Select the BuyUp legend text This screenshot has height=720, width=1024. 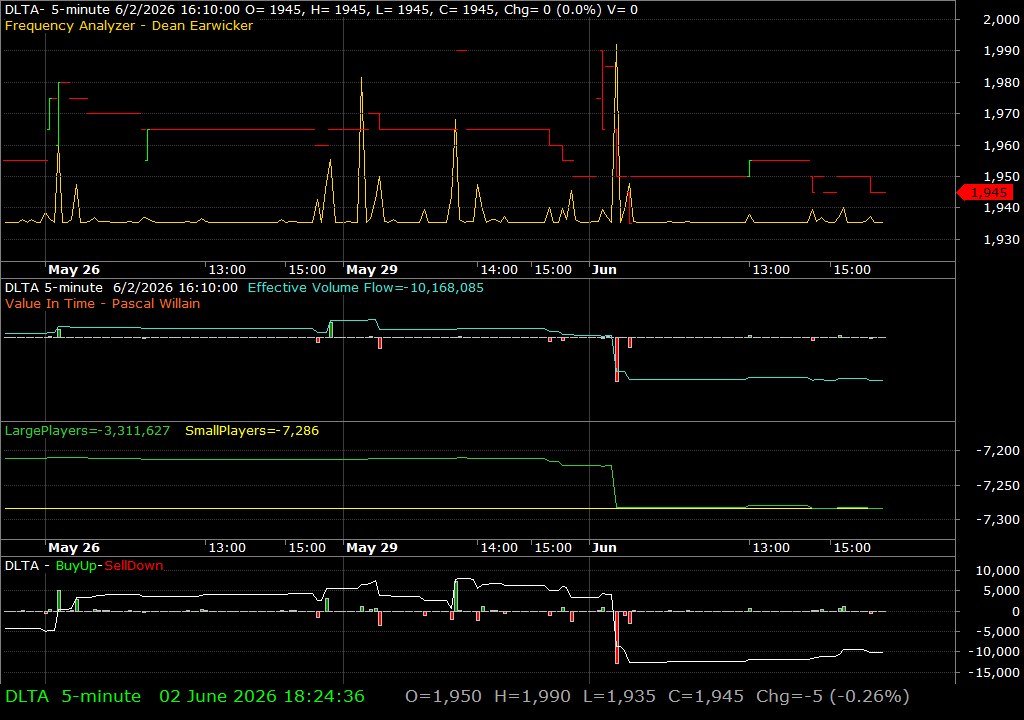[76, 566]
